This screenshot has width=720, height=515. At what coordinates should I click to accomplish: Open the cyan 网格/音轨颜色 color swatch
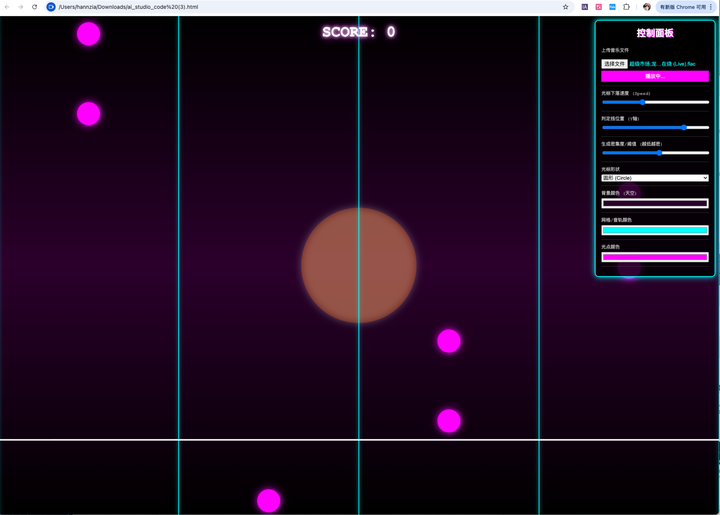tap(655, 230)
